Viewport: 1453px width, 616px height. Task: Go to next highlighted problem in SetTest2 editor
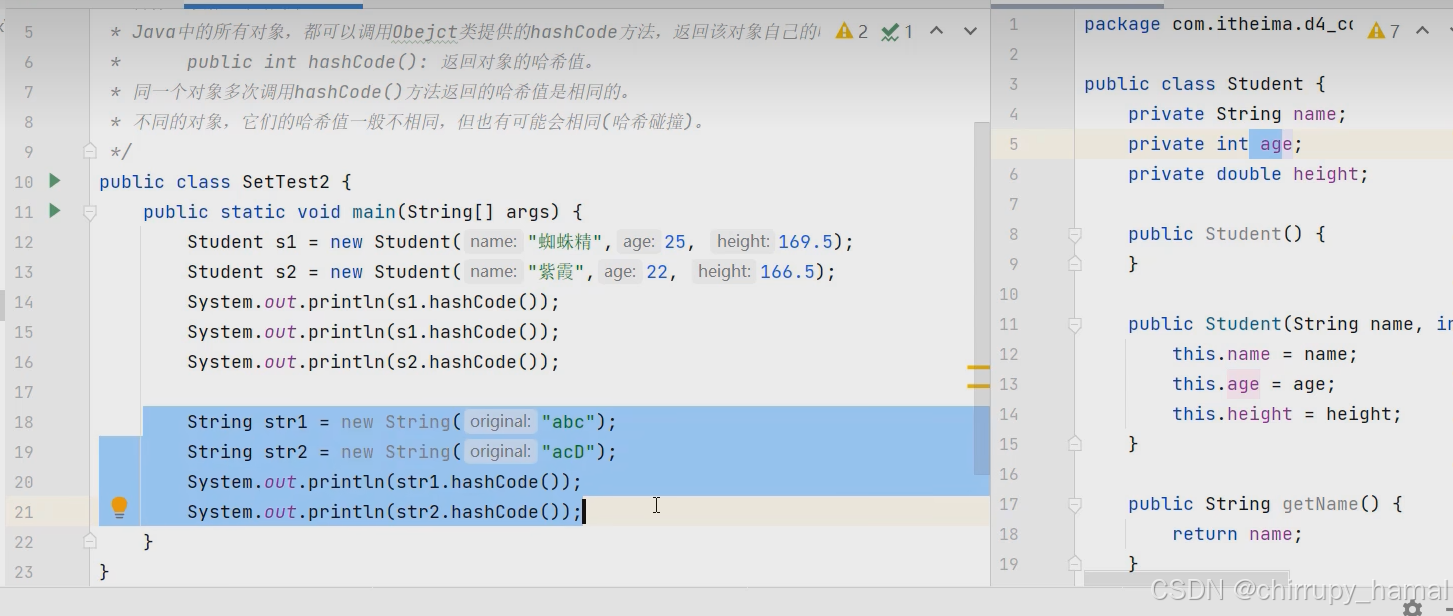click(x=970, y=31)
